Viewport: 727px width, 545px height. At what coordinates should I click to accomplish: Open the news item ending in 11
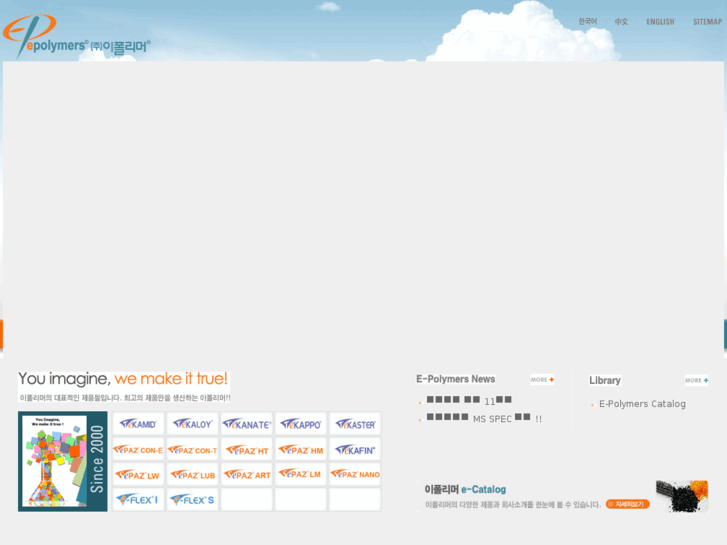[469, 400]
